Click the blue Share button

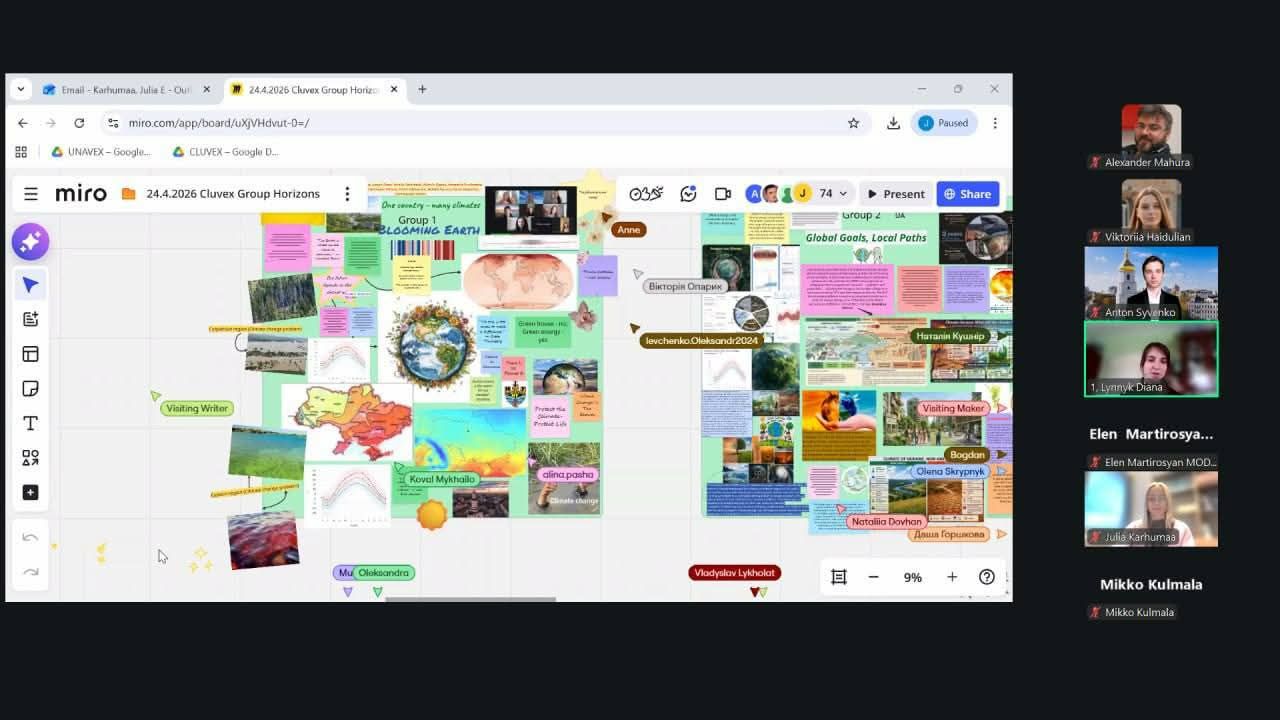coord(967,194)
